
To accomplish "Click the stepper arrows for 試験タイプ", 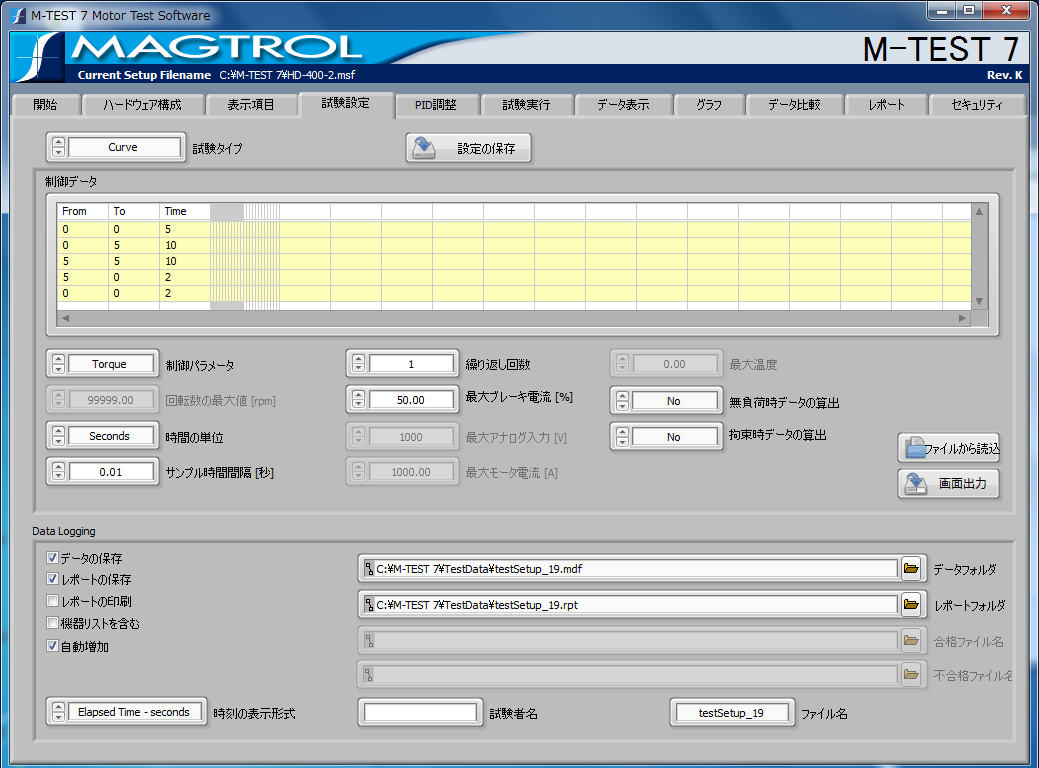I will [58, 147].
